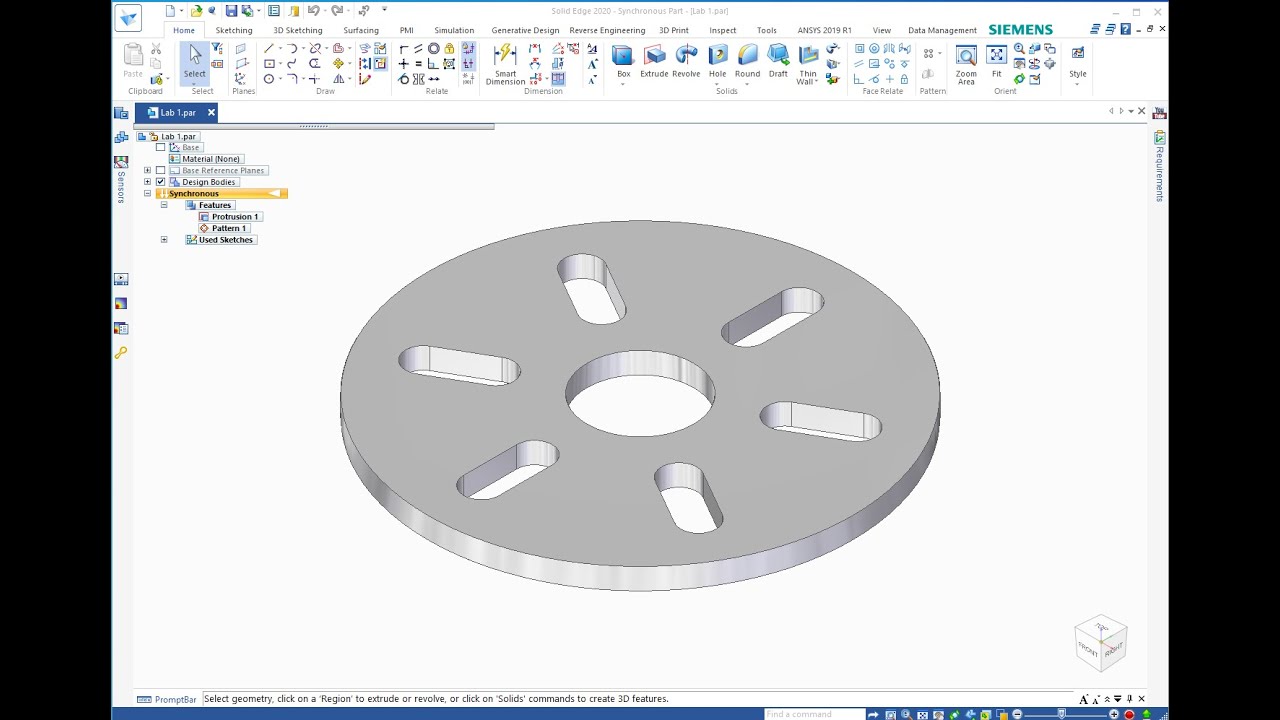
Task: Toggle the Base checkbox in PathFinder
Action: click(160, 147)
